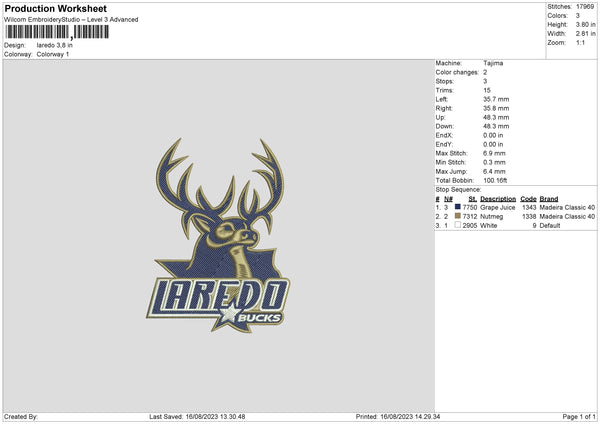Click "Wilcom EmbroideryStudio – Level 3 Advanced" text

coord(71,20)
